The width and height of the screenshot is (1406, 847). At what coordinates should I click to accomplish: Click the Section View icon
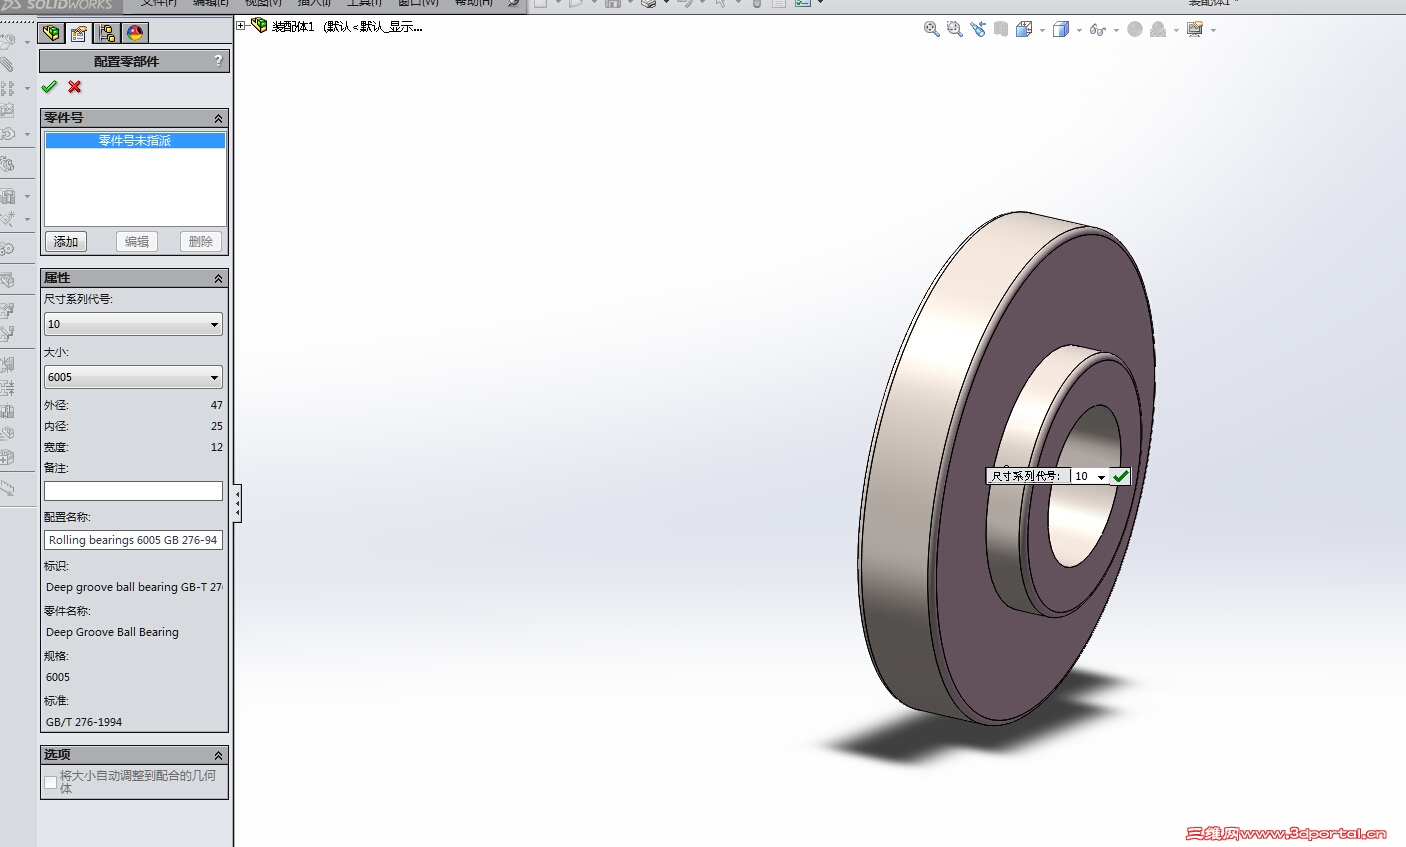pos(1001,29)
